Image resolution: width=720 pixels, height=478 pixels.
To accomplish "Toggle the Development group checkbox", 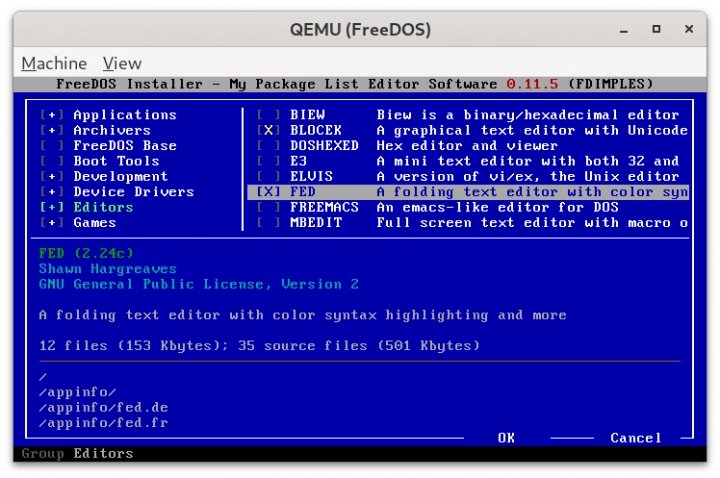I will [52, 176].
